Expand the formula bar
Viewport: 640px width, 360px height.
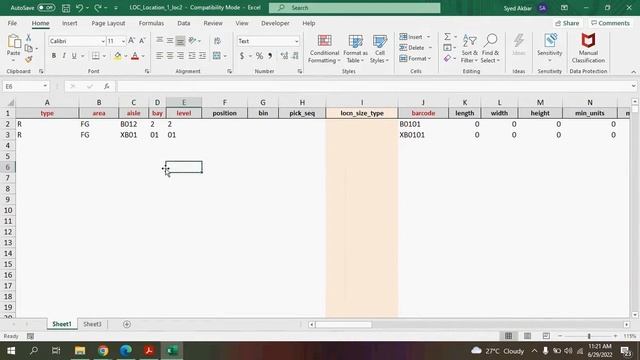pyautogui.click(x=633, y=86)
